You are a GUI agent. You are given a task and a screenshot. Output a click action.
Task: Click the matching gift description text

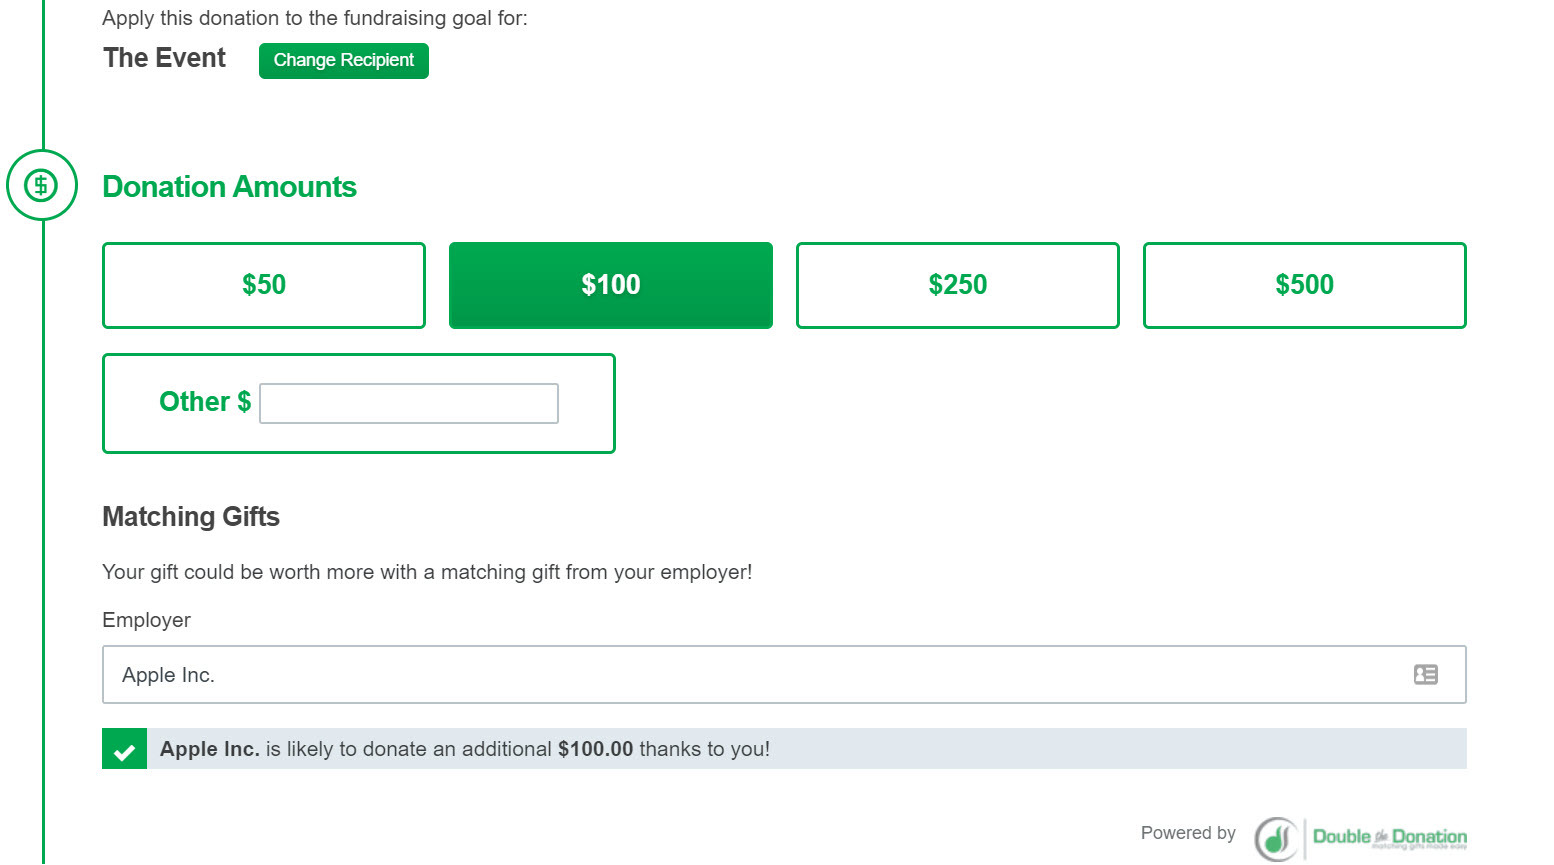click(427, 572)
